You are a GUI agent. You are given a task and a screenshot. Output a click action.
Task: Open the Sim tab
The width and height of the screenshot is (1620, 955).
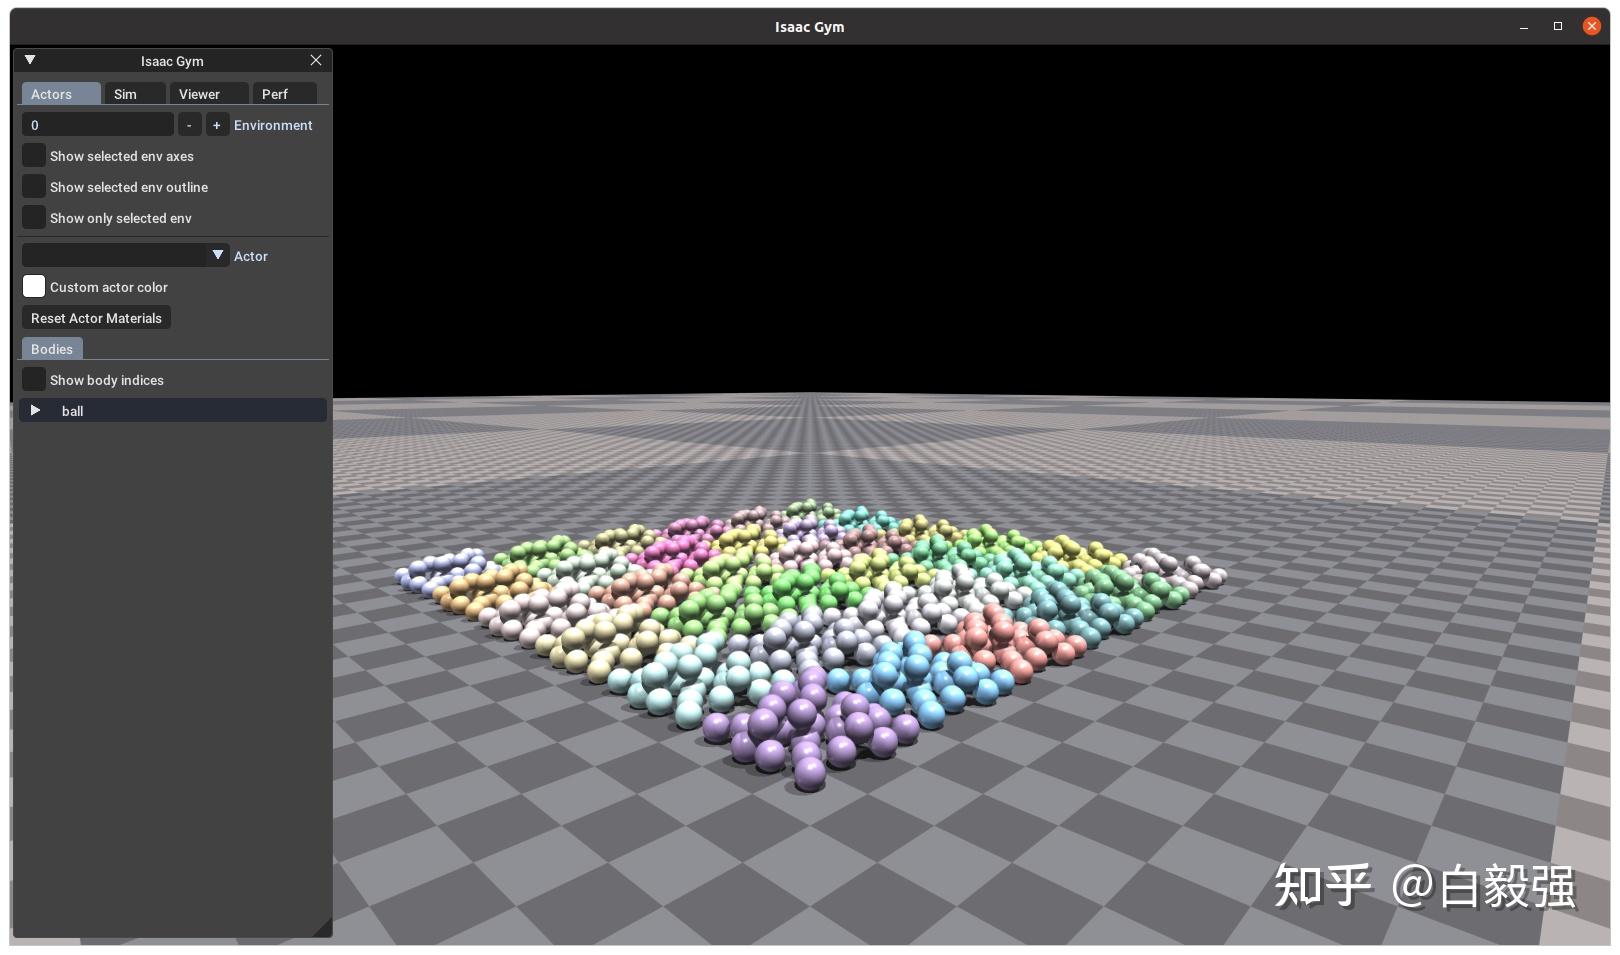(135, 94)
